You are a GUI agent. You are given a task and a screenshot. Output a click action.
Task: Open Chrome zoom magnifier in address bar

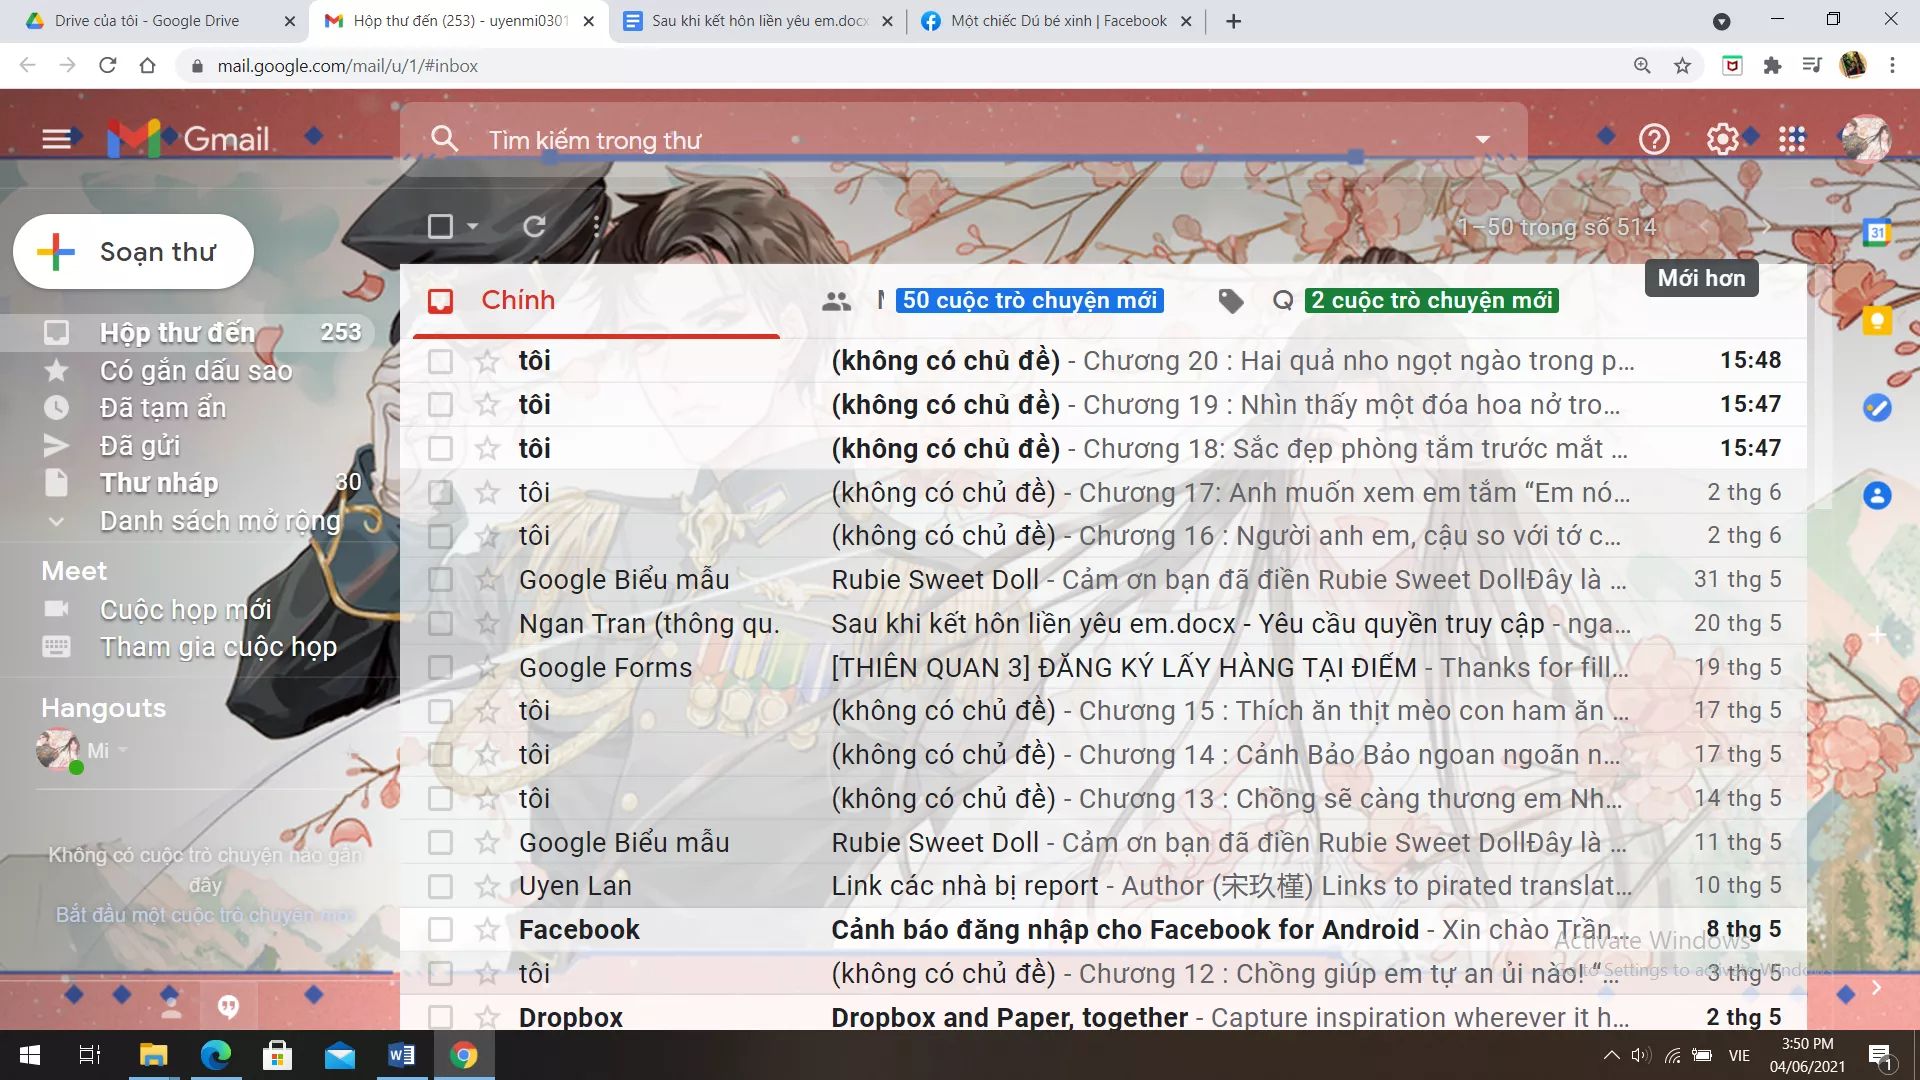1642,66
